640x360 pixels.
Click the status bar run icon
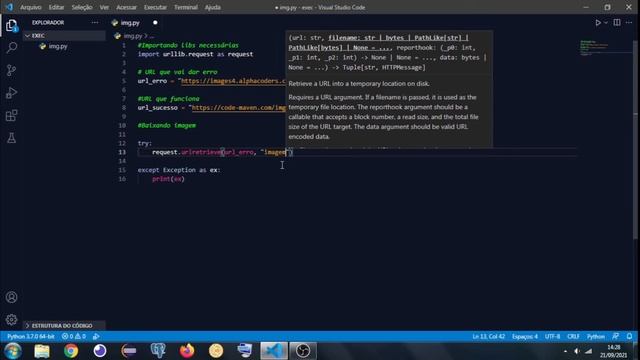point(96,336)
